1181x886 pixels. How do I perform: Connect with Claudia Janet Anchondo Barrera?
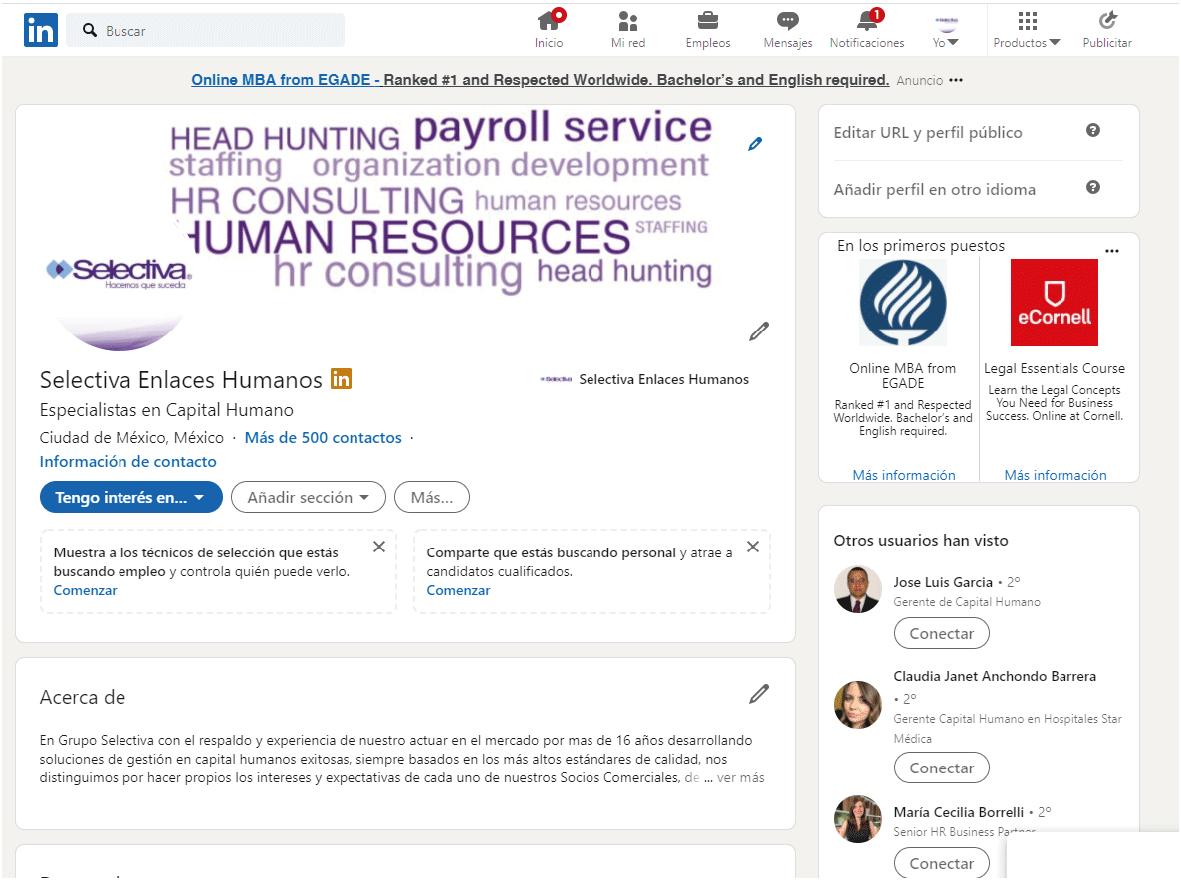pos(941,768)
